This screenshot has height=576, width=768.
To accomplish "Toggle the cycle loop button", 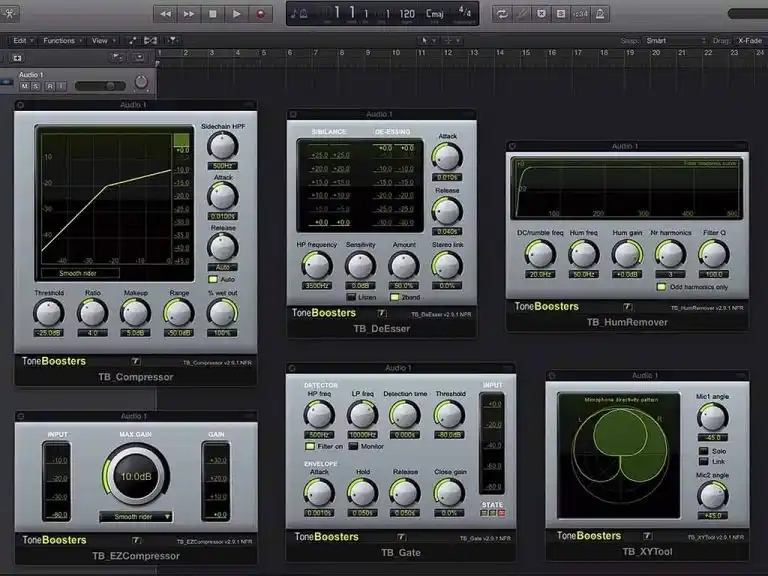I will [502, 14].
